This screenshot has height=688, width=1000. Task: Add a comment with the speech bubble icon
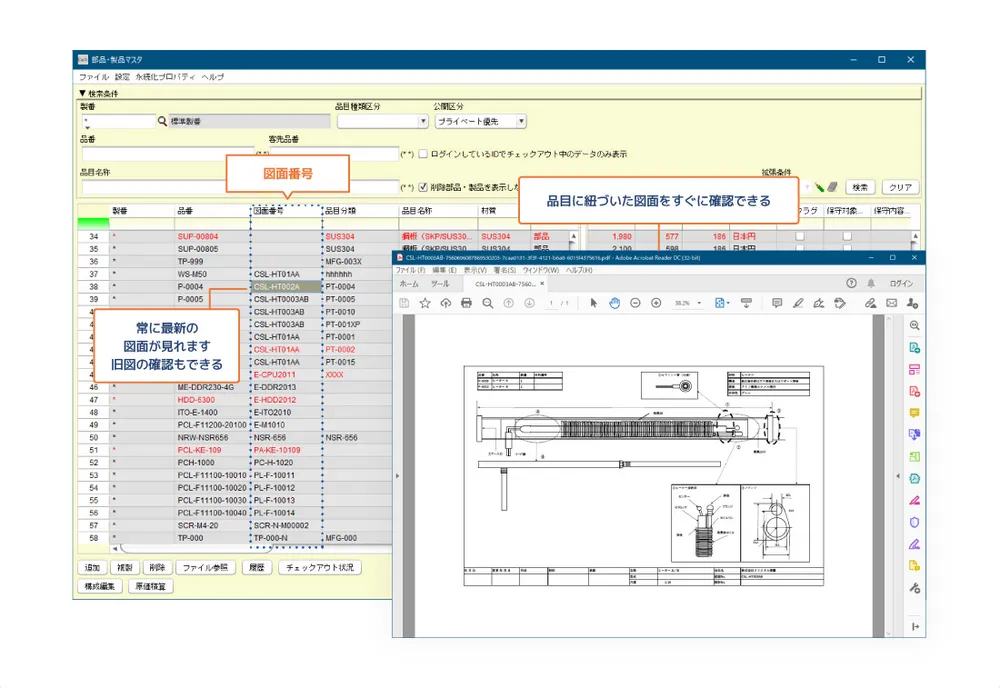[777, 304]
